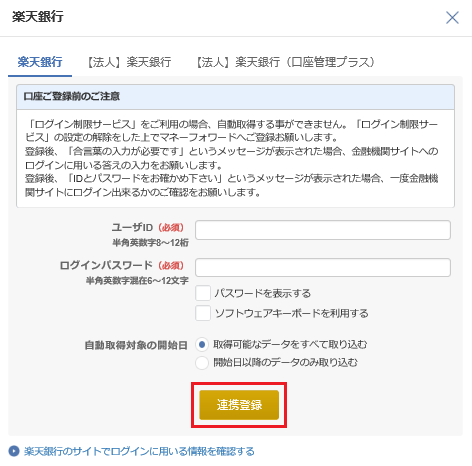This screenshot has height=466, width=472.
Task: Click the 自動取得対象の開始日 label
Action: coord(136,345)
